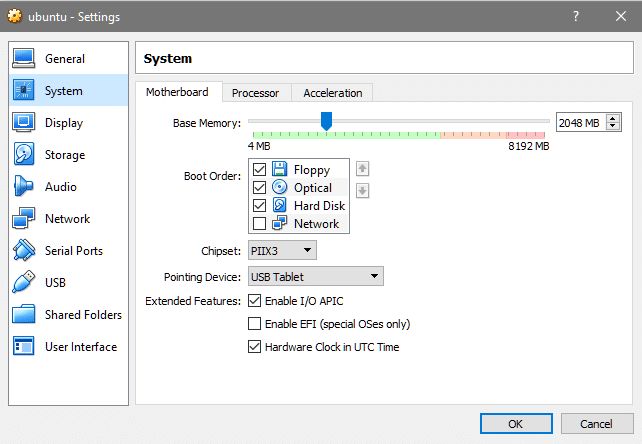Image resolution: width=642 pixels, height=444 pixels.
Task: Click the System chip icon in sidebar
Action: click(23, 90)
